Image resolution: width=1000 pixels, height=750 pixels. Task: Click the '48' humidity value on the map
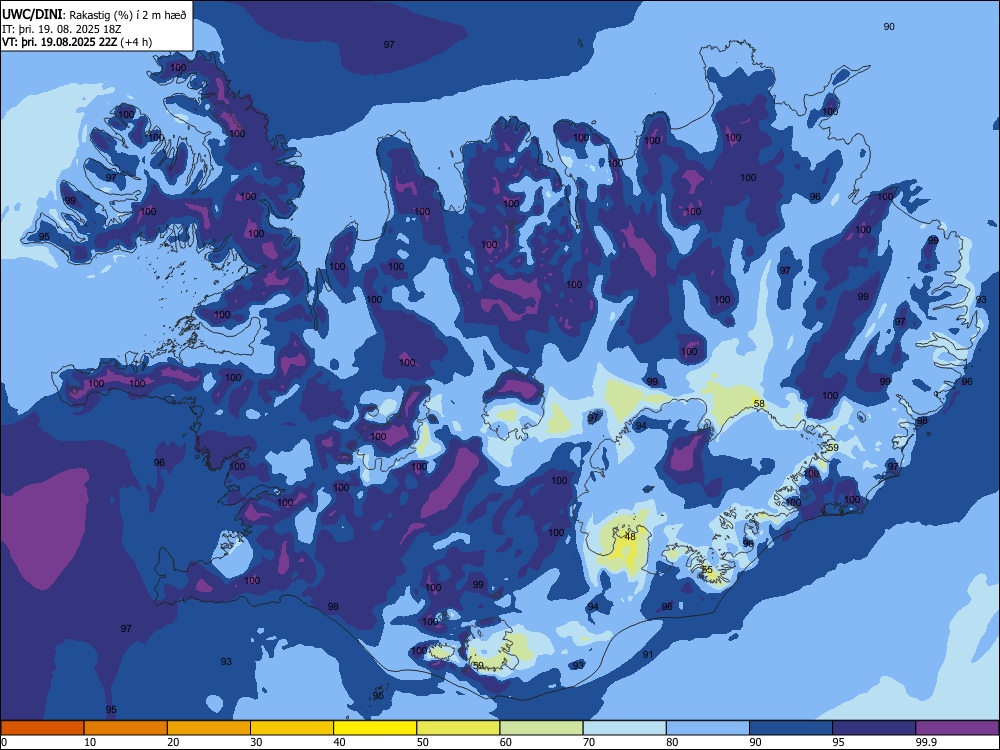[x=630, y=536]
